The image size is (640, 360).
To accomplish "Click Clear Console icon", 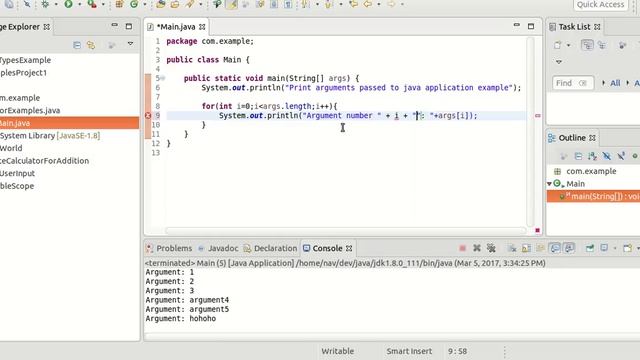I will click(512, 248).
